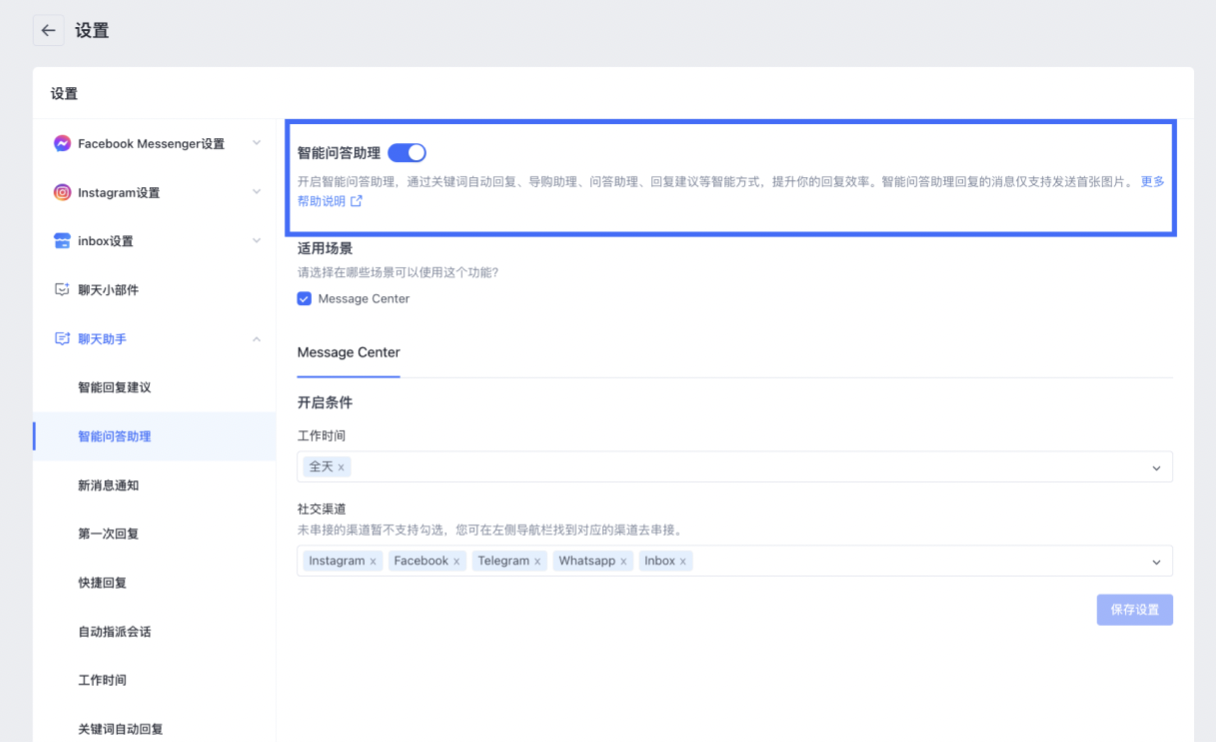Switch to the Message Center tab
Viewport: 1216px width, 742px height.
[349, 352]
